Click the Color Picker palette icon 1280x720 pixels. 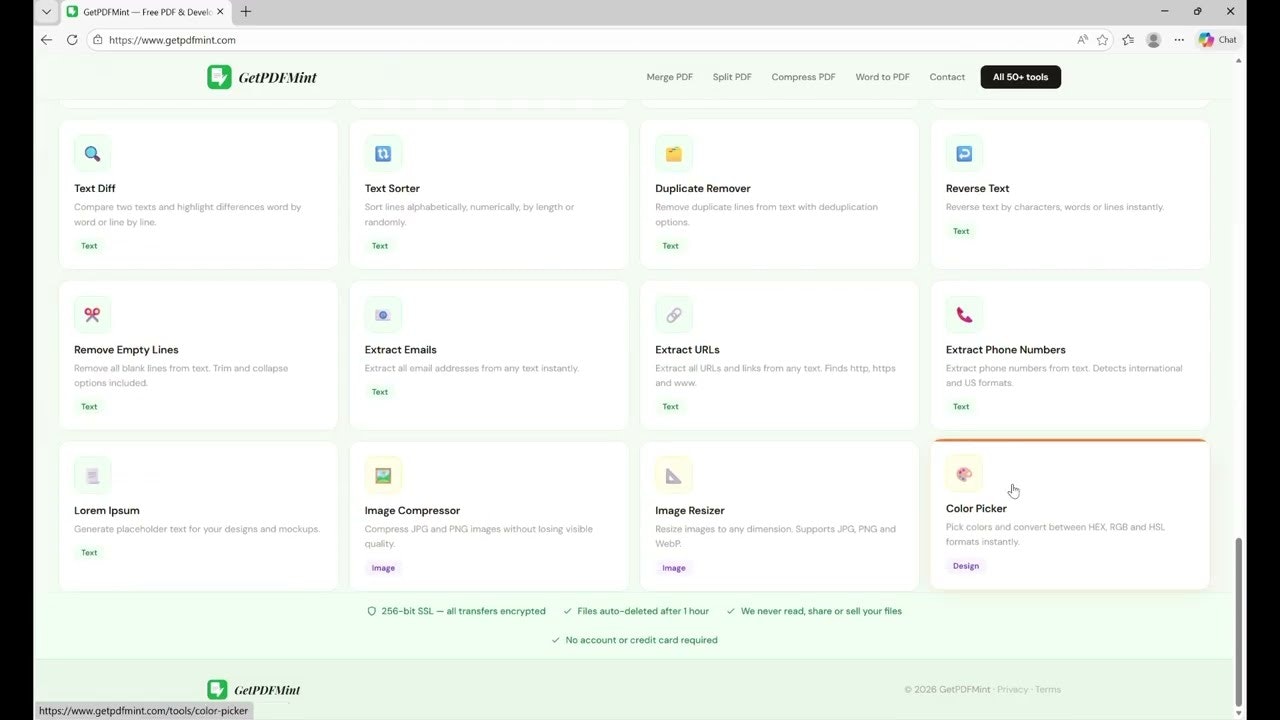click(x=964, y=473)
